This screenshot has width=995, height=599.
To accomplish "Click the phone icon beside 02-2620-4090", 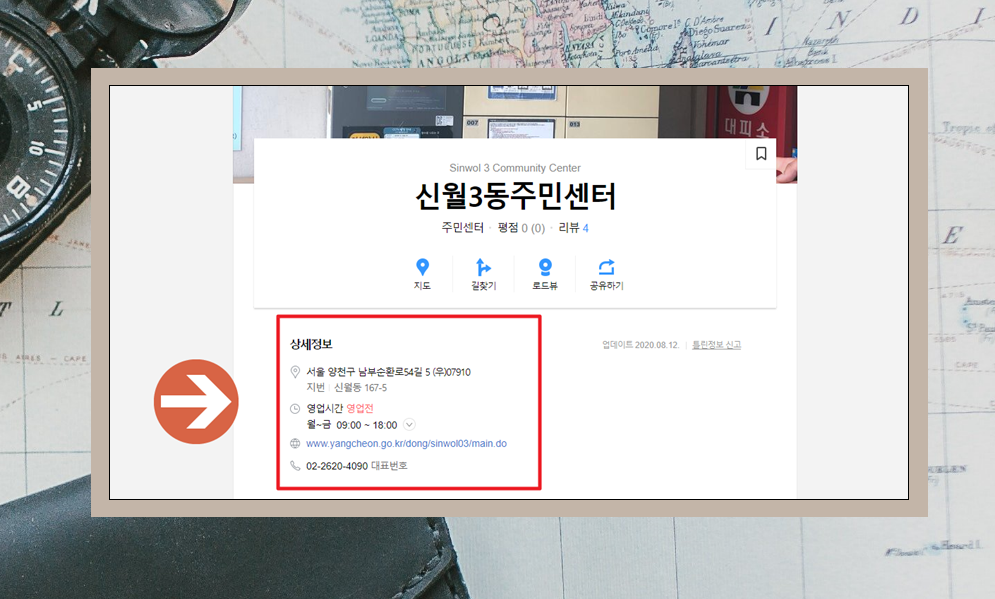I will [x=294, y=466].
